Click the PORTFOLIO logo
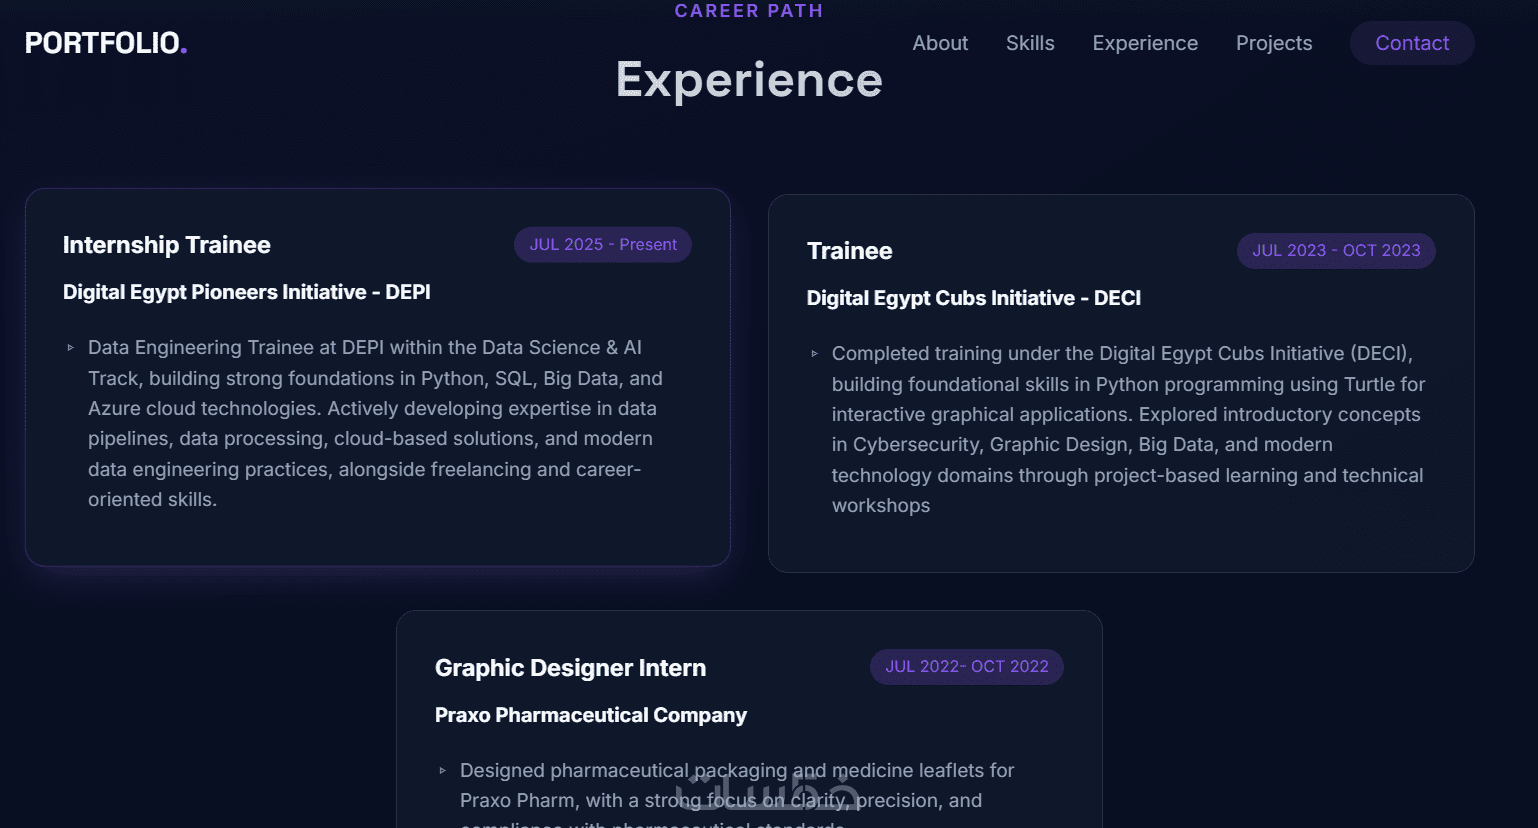The height and width of the screenshot is (828, 1538). tap(106, 43)
